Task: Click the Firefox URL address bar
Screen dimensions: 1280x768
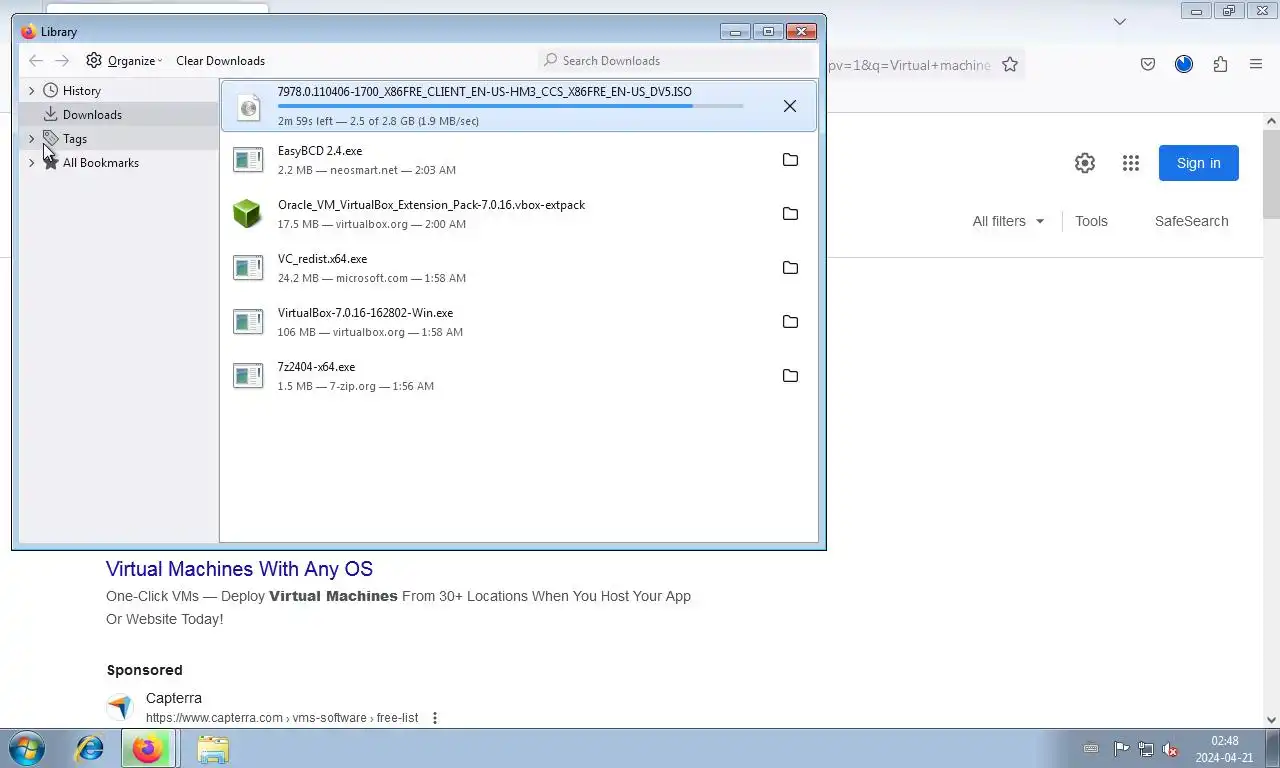Action: [x=908, y=65]
